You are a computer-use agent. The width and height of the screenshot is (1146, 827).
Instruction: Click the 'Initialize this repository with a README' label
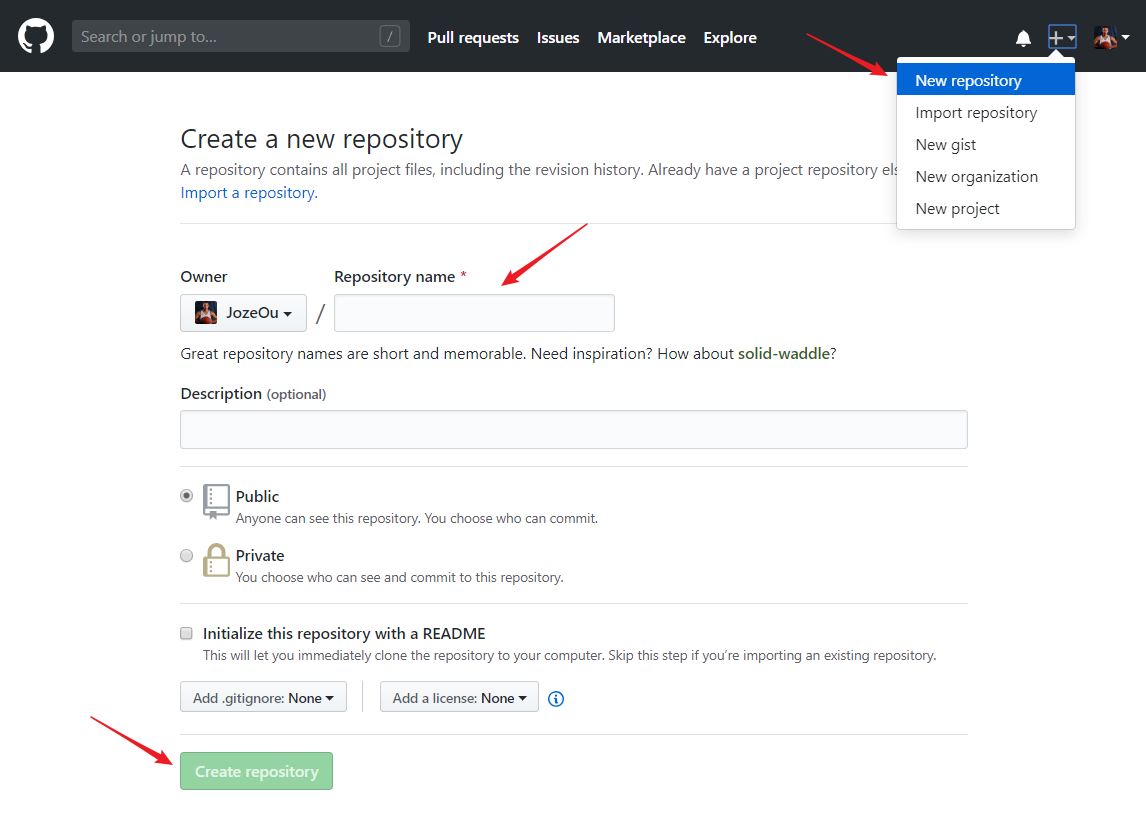tap(344, 633)
